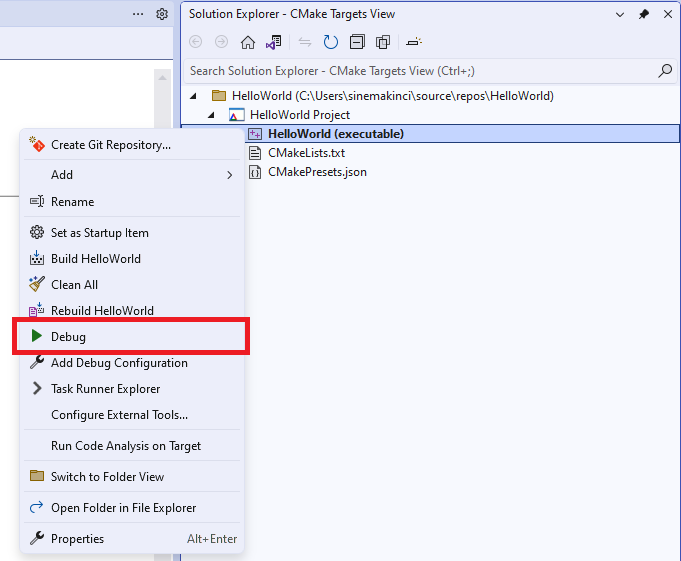The width and height of the screenshot is (681, 561).
Task: Select the HelloWorld root folder
Action: [393, 96]
